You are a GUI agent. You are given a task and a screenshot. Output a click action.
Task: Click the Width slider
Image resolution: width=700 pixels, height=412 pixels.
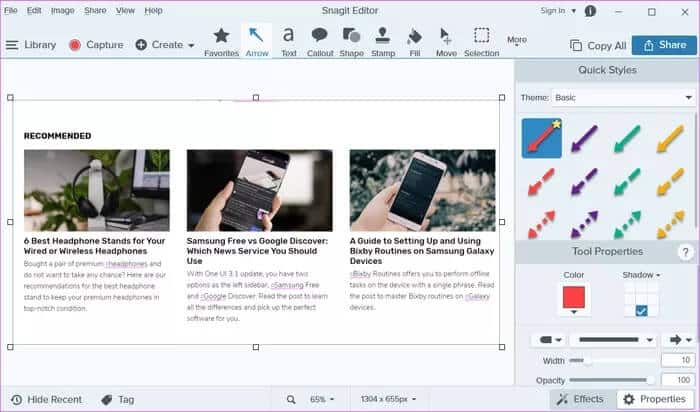pyautogui.click(x=613, y=360)
